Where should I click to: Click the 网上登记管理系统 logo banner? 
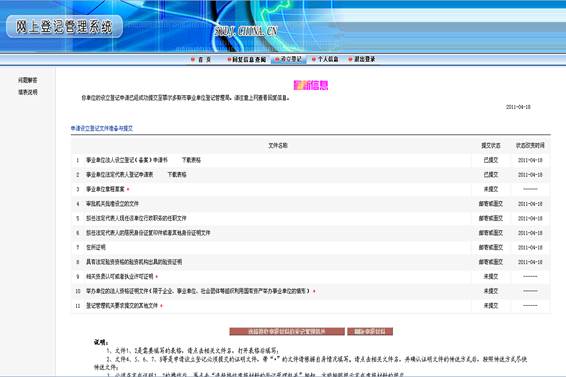coord(64,27)
